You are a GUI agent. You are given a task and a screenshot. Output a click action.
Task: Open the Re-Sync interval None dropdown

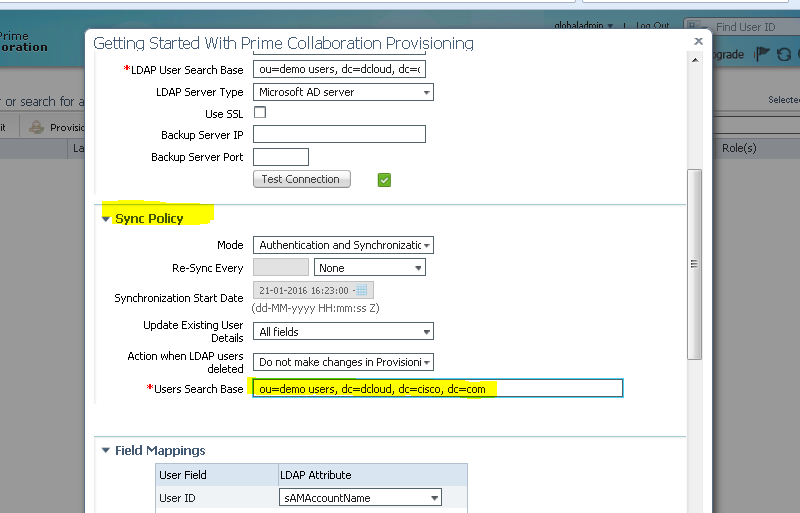370,267
